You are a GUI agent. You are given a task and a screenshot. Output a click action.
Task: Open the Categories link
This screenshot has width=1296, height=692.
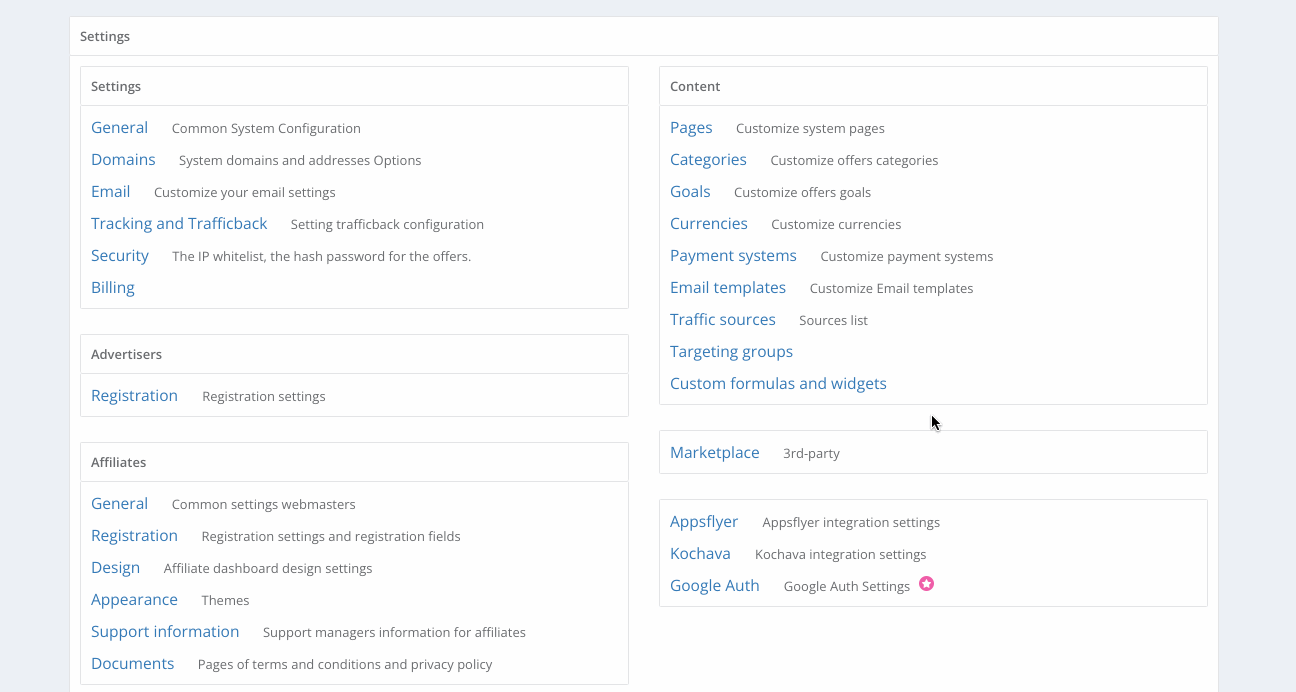708,160
